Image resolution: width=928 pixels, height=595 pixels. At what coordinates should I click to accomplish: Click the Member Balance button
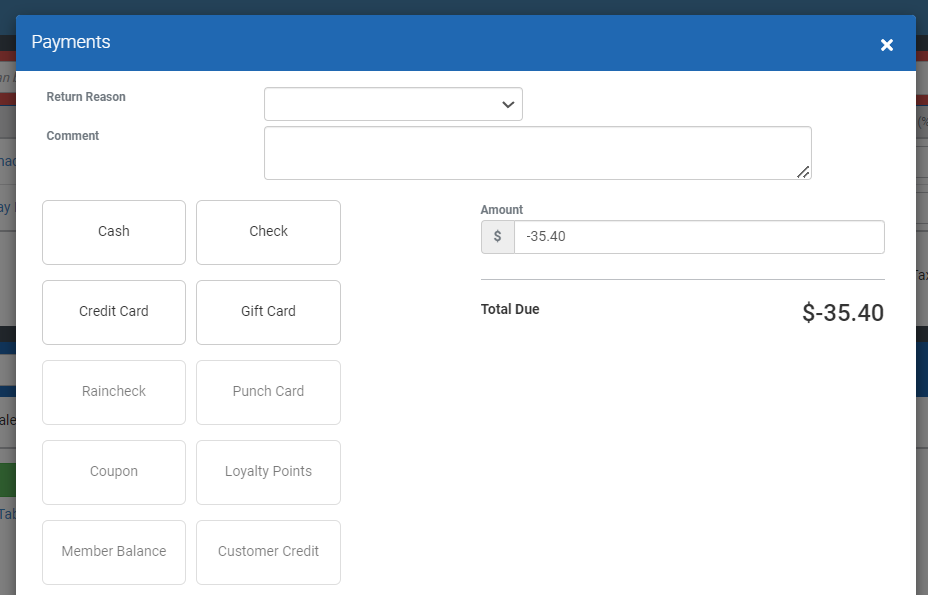pos(114,552)
